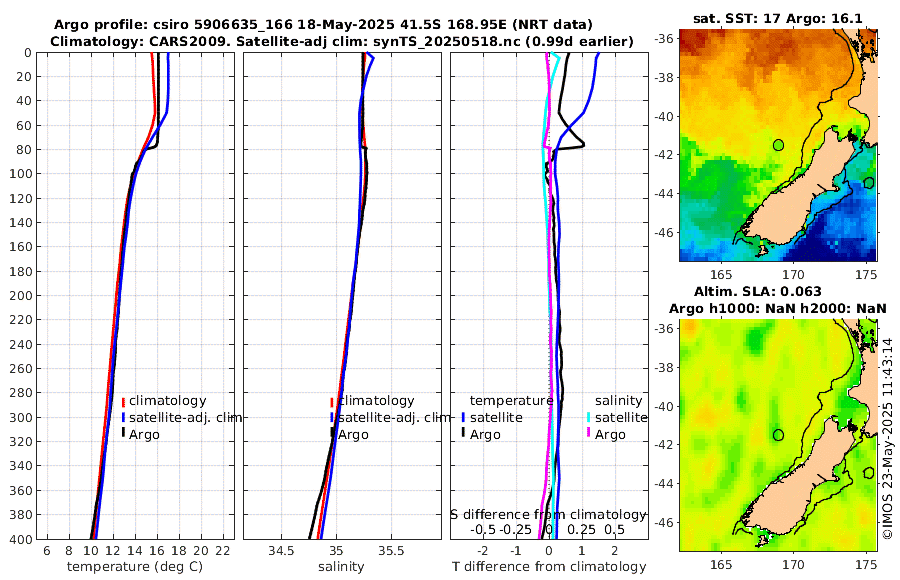Click black Argo legend marker in temperature panel
Screen dimensions: 900x580
coord(123,433)
